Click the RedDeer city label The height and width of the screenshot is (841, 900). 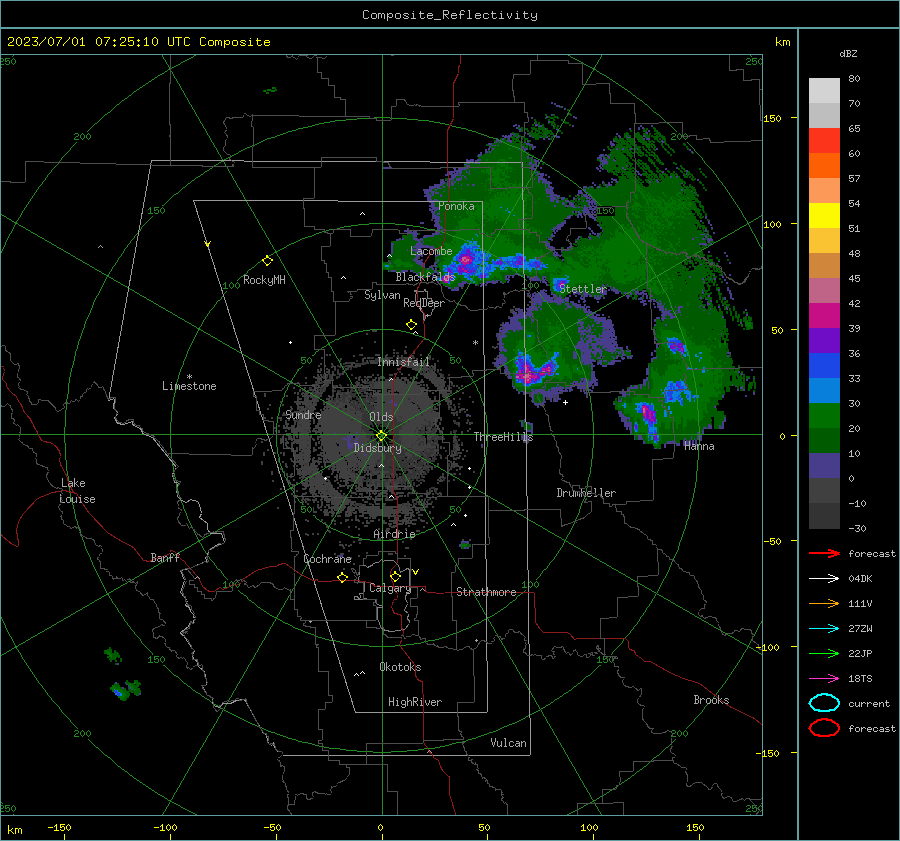point(424,303)
